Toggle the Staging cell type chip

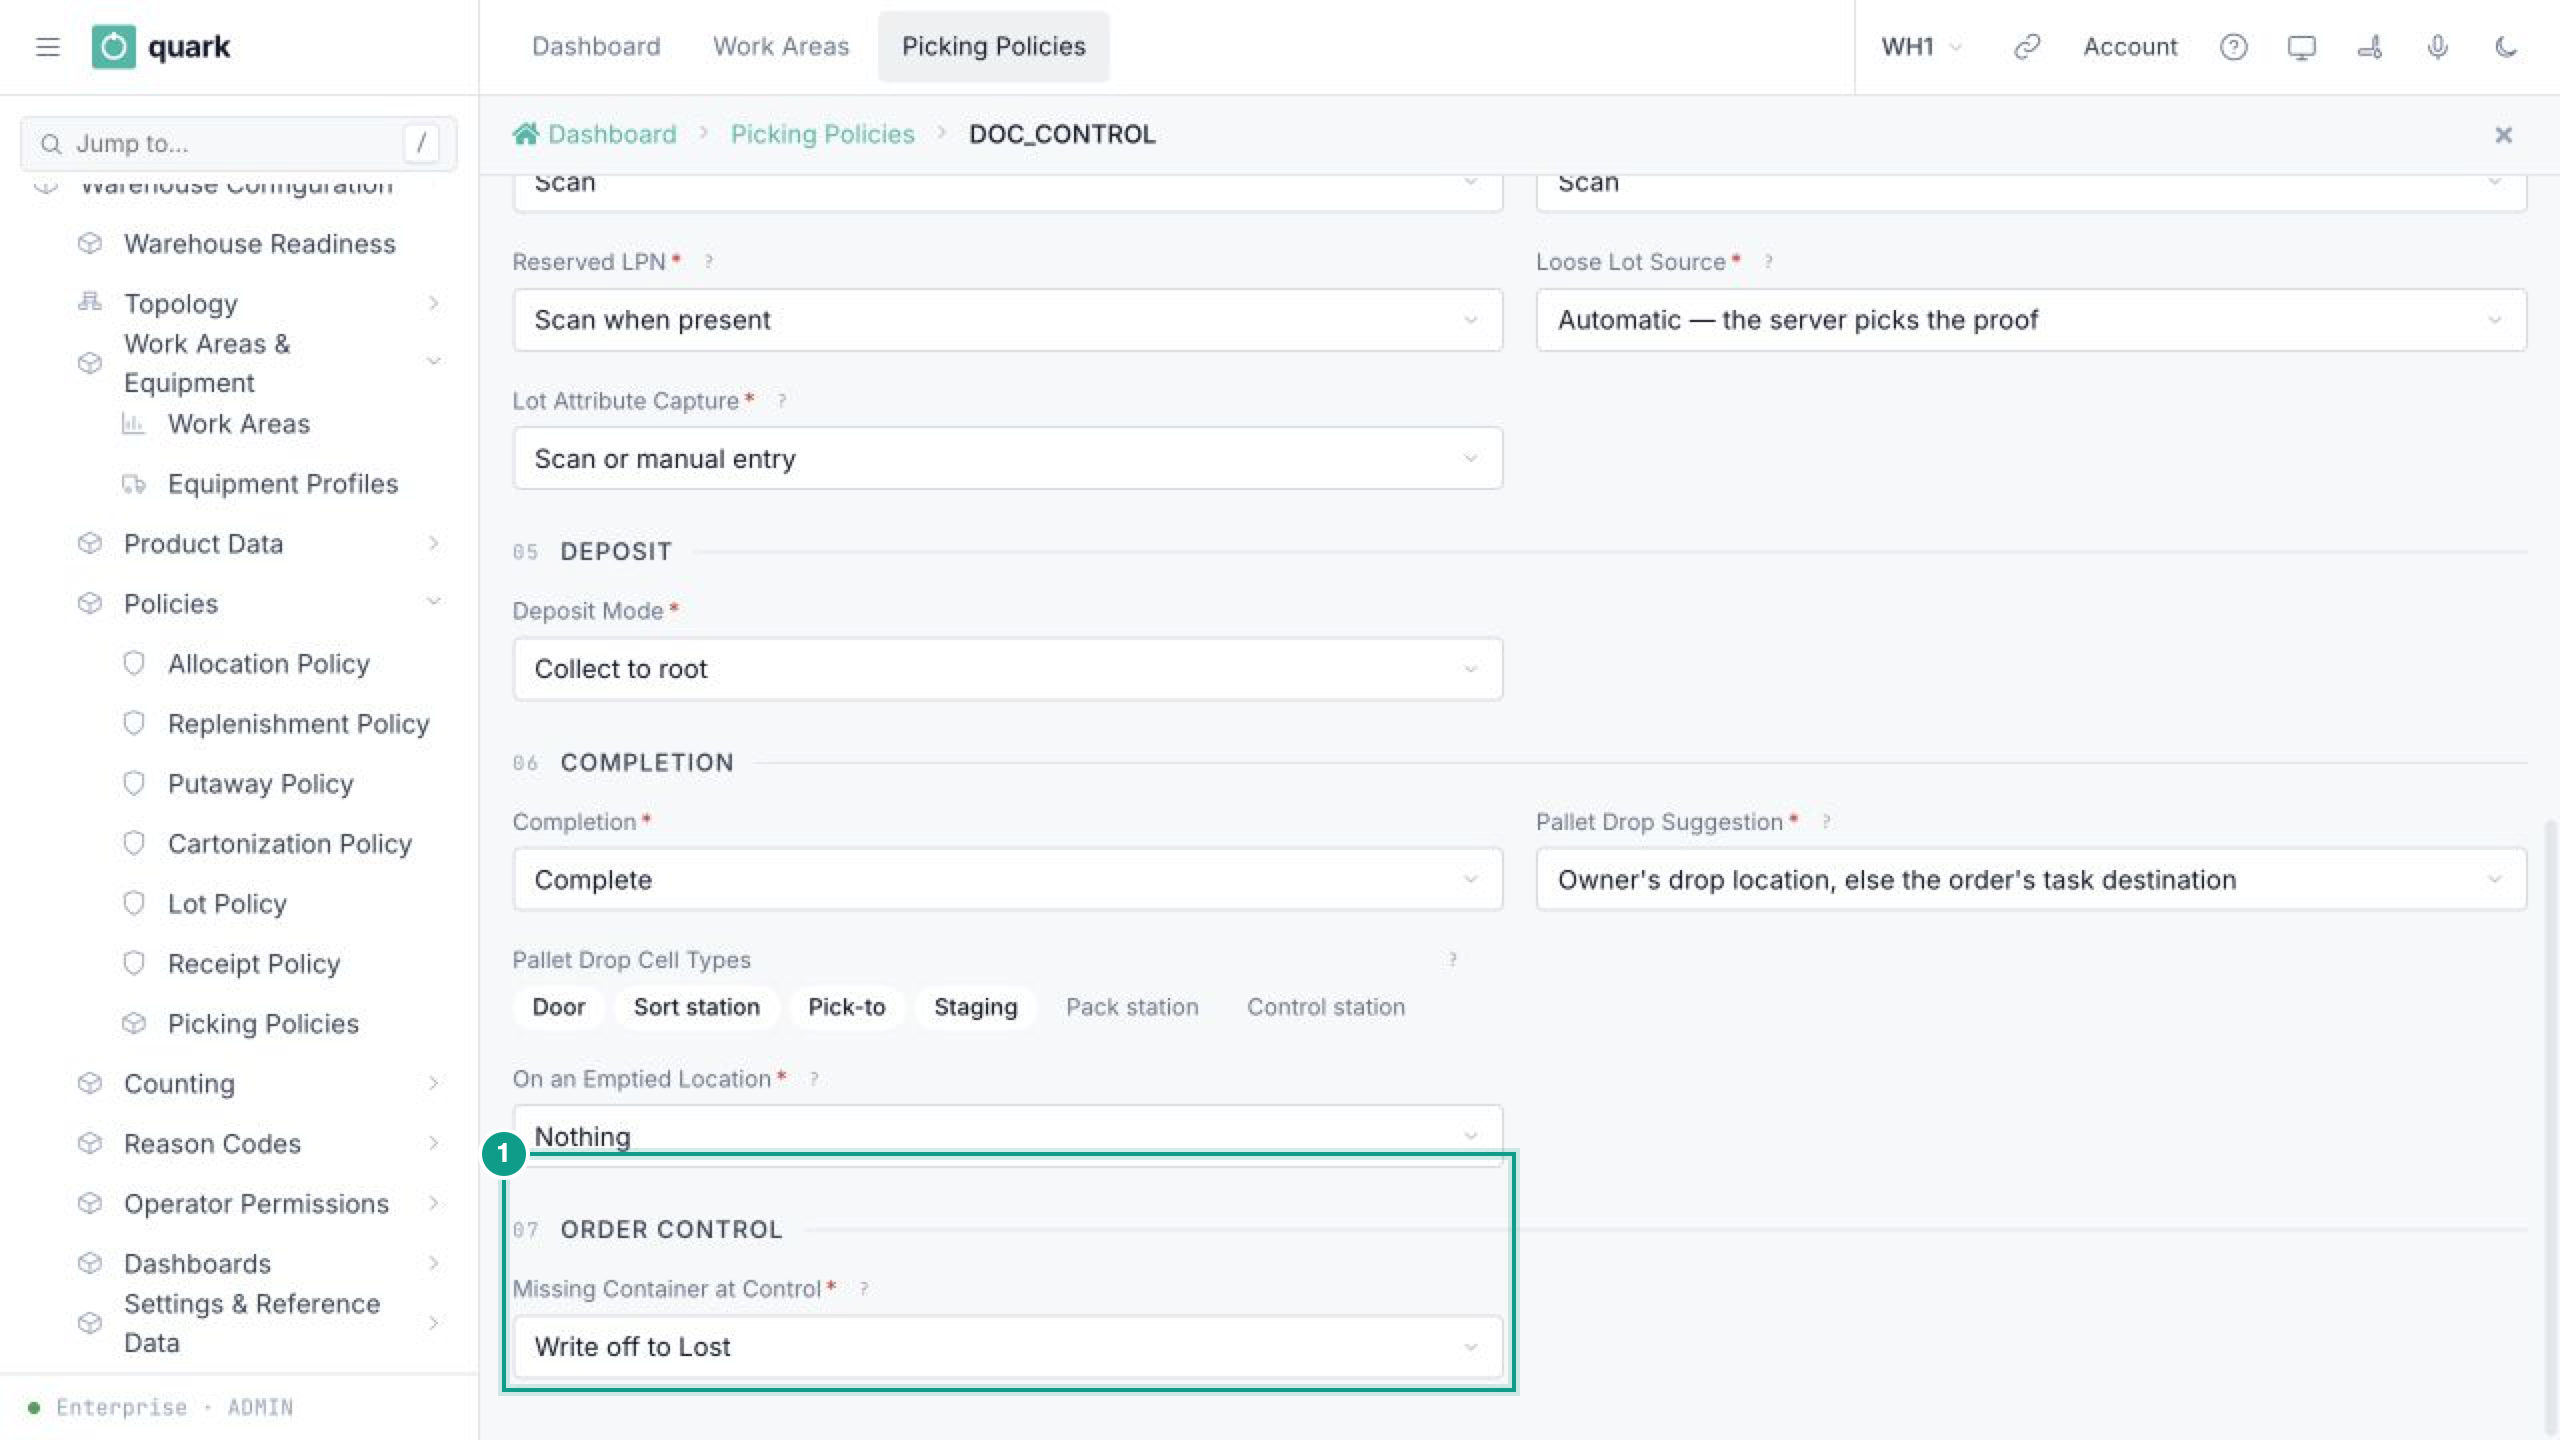[x=976, y=1007]
